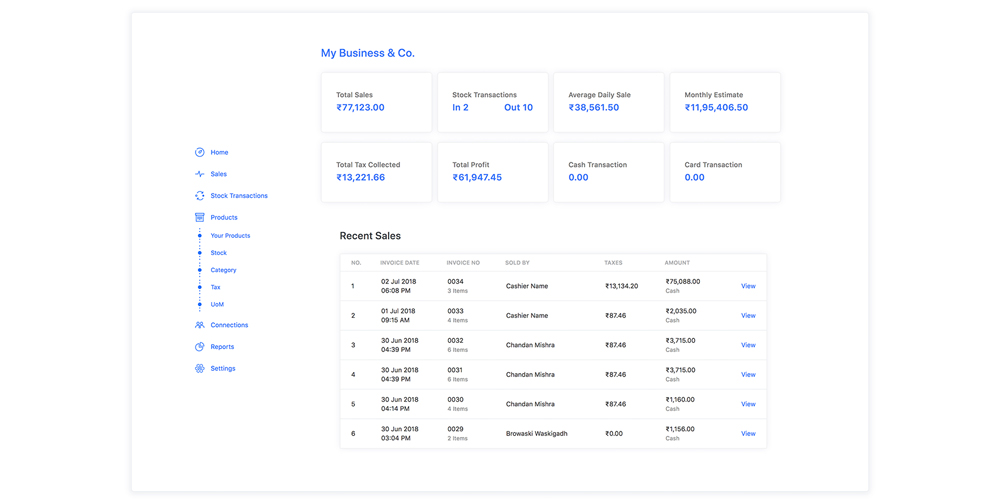1000x503 pixels.
Task: Click the Monthly Estimate card
Action: point(725,102)
